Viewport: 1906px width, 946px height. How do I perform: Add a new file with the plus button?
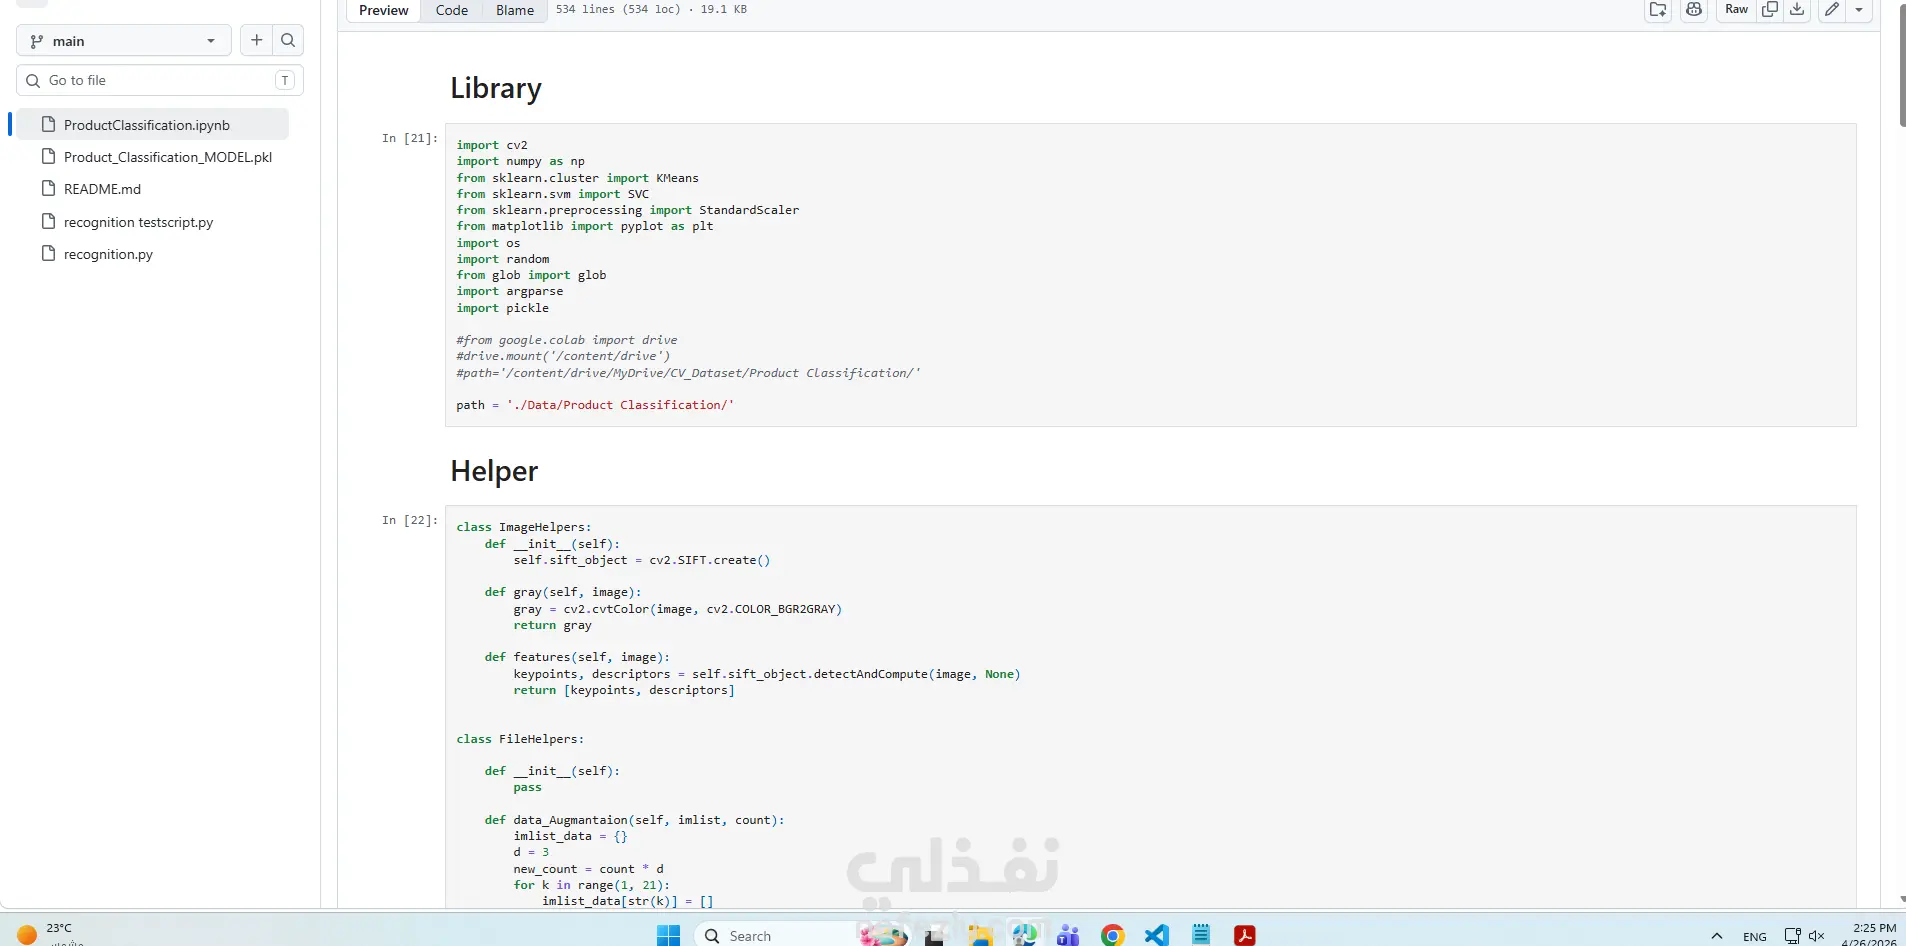pyautogui.click(x=257, y=40)
